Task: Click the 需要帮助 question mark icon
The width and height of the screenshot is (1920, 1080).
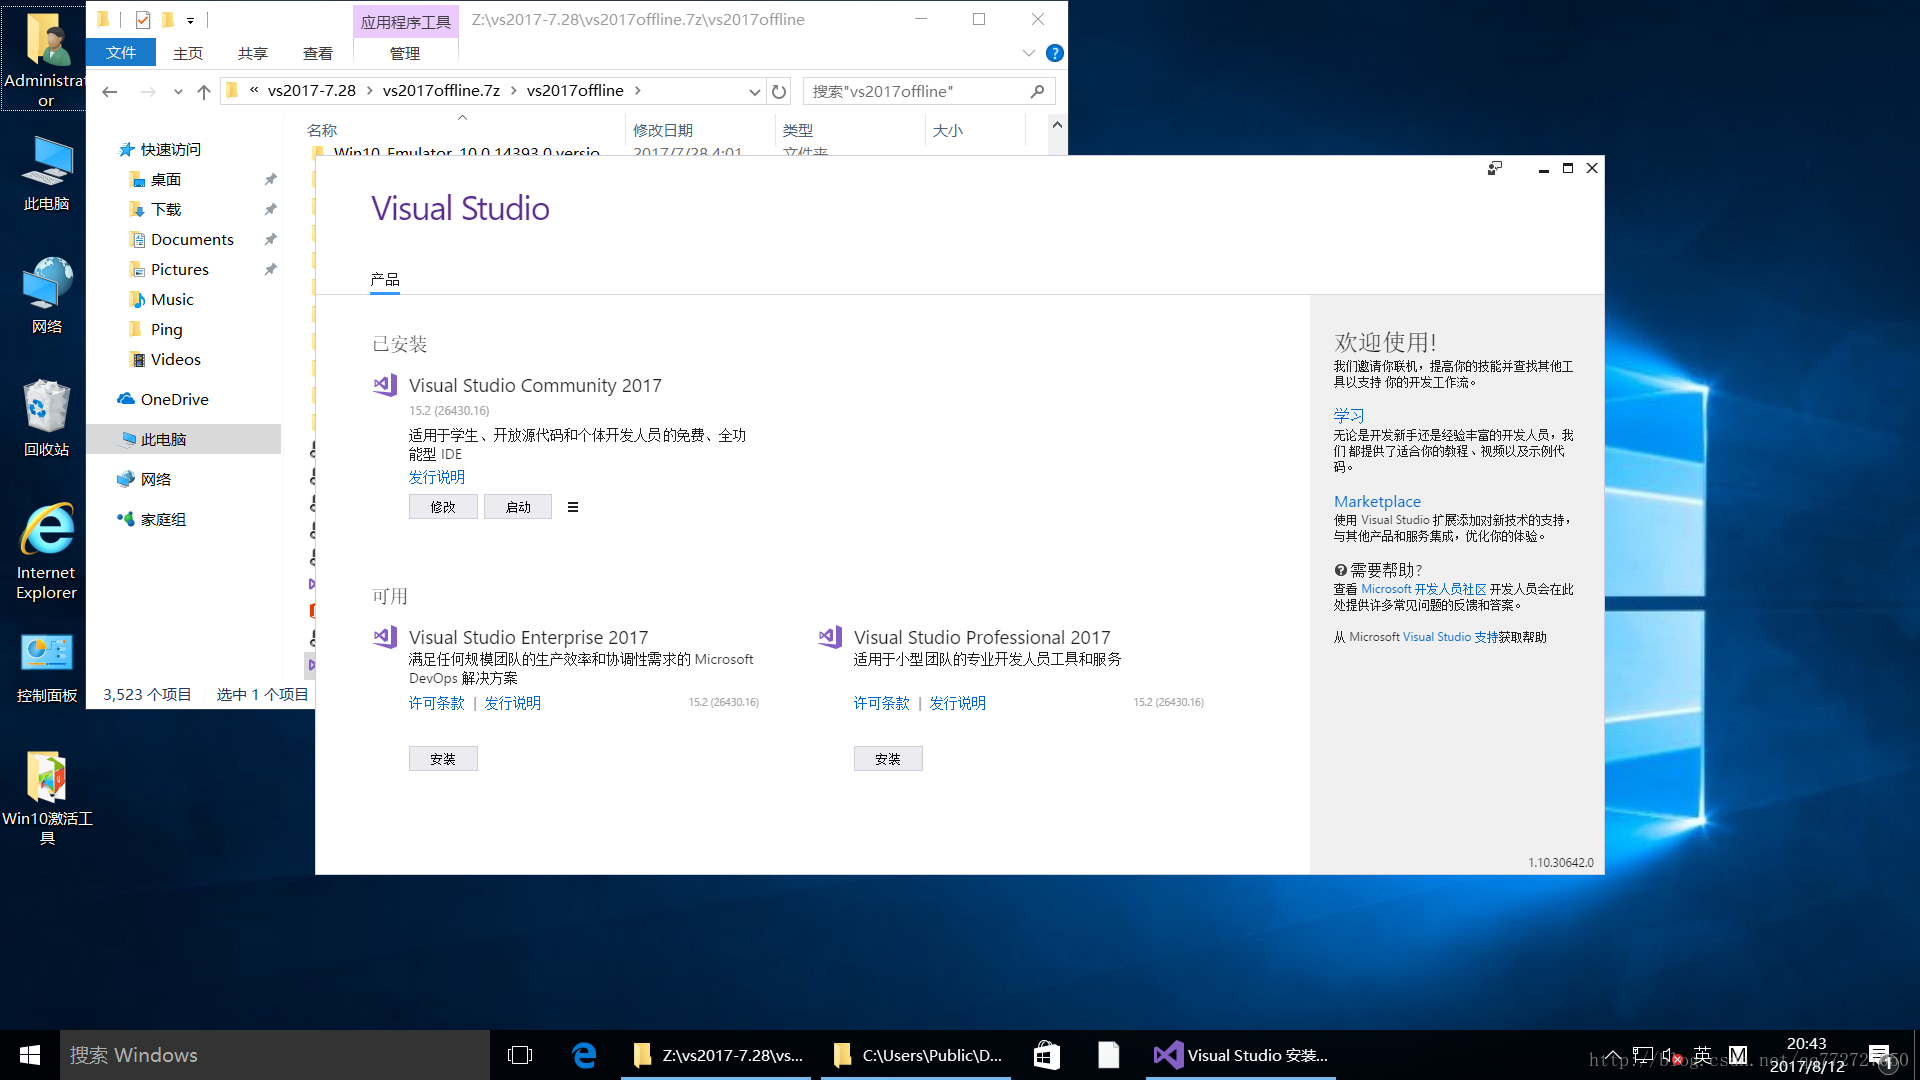Action: click(1340, 570)
